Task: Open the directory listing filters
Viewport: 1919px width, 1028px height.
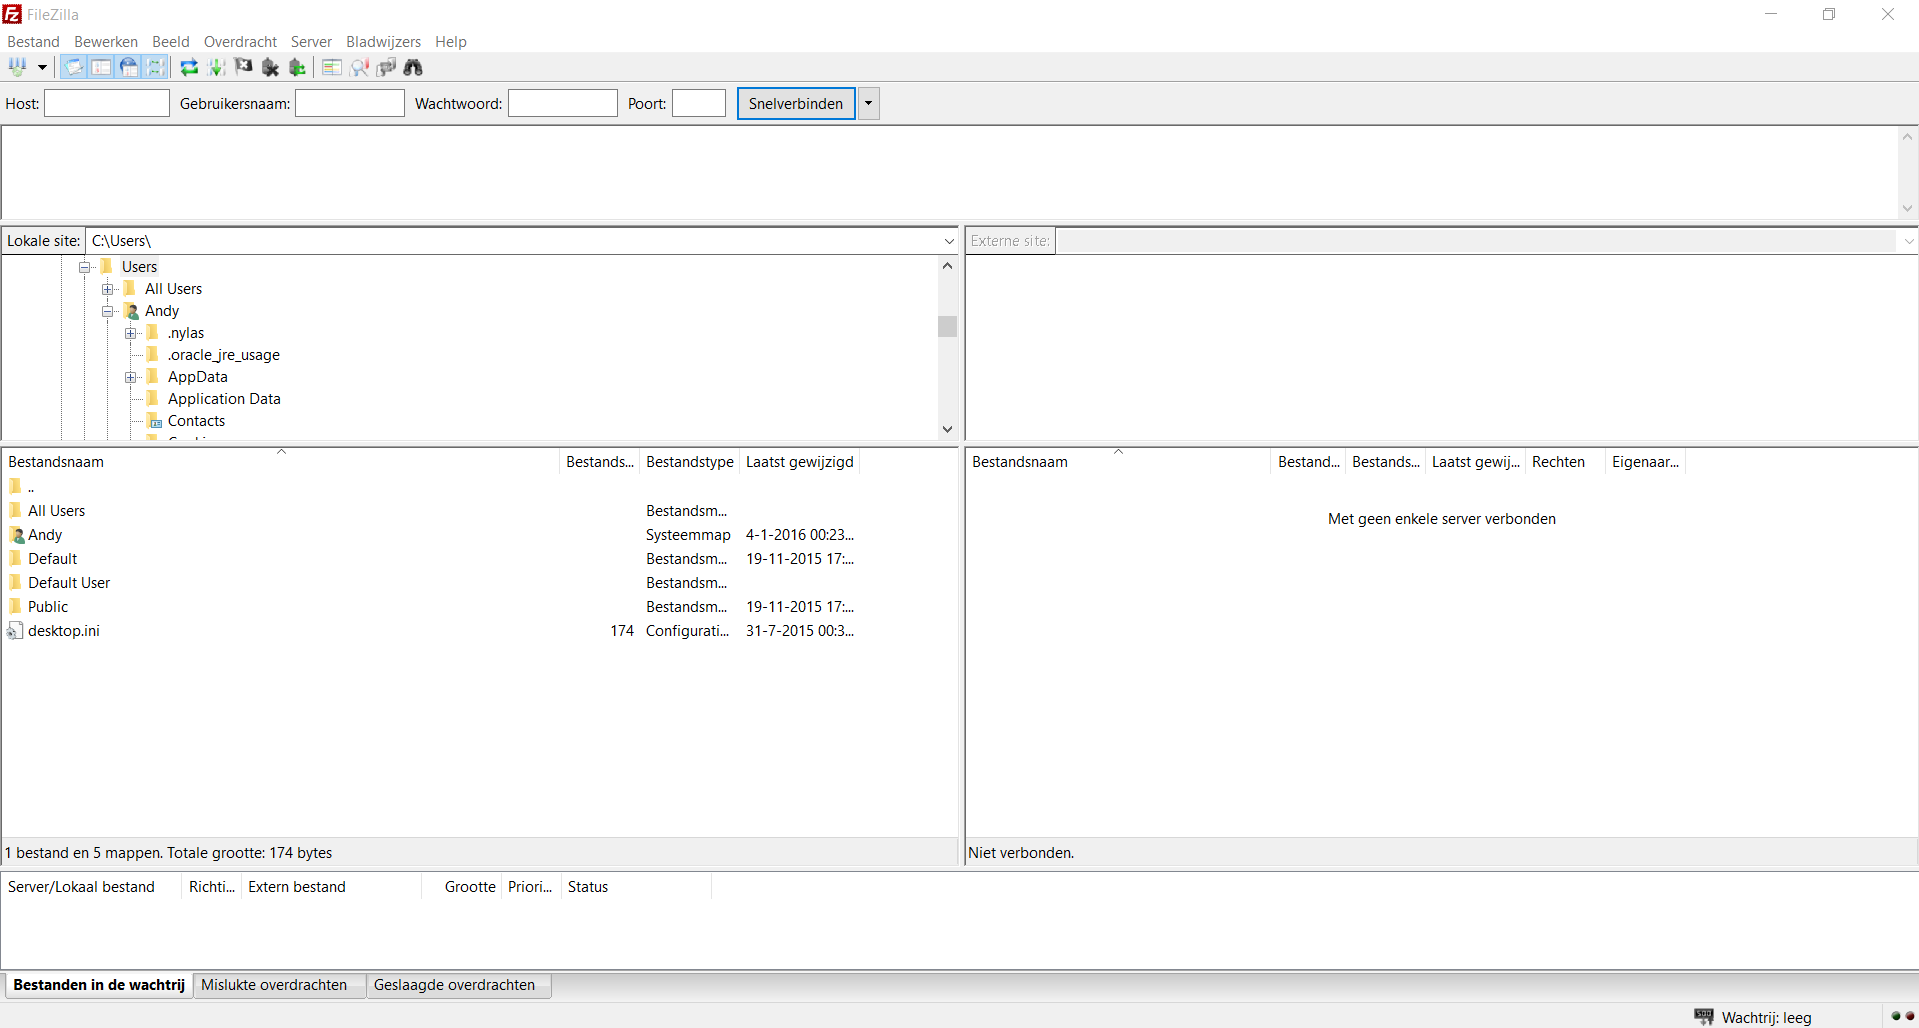Action: tap(332, 67)
